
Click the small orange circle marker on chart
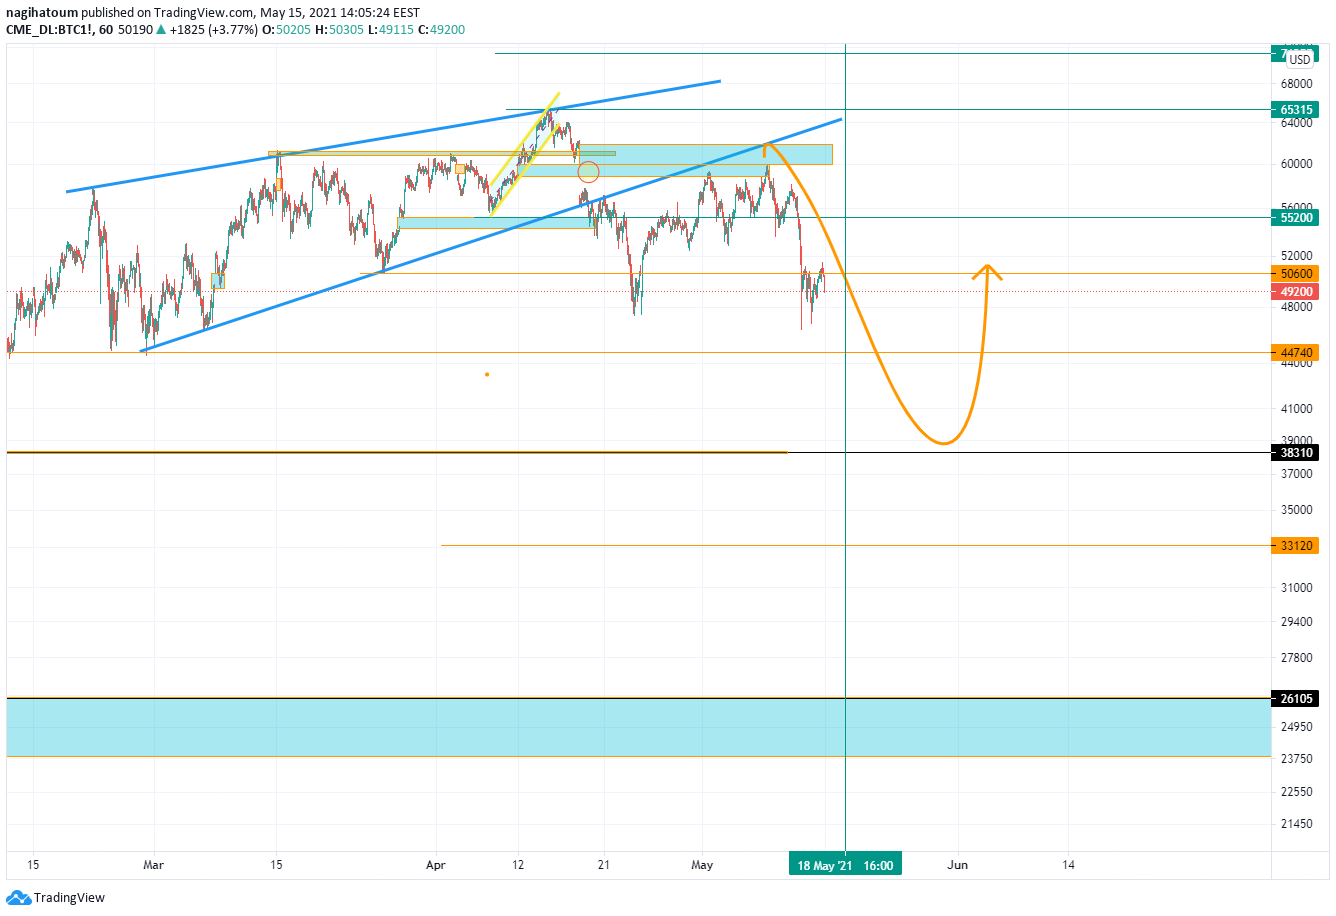[588, 172]
